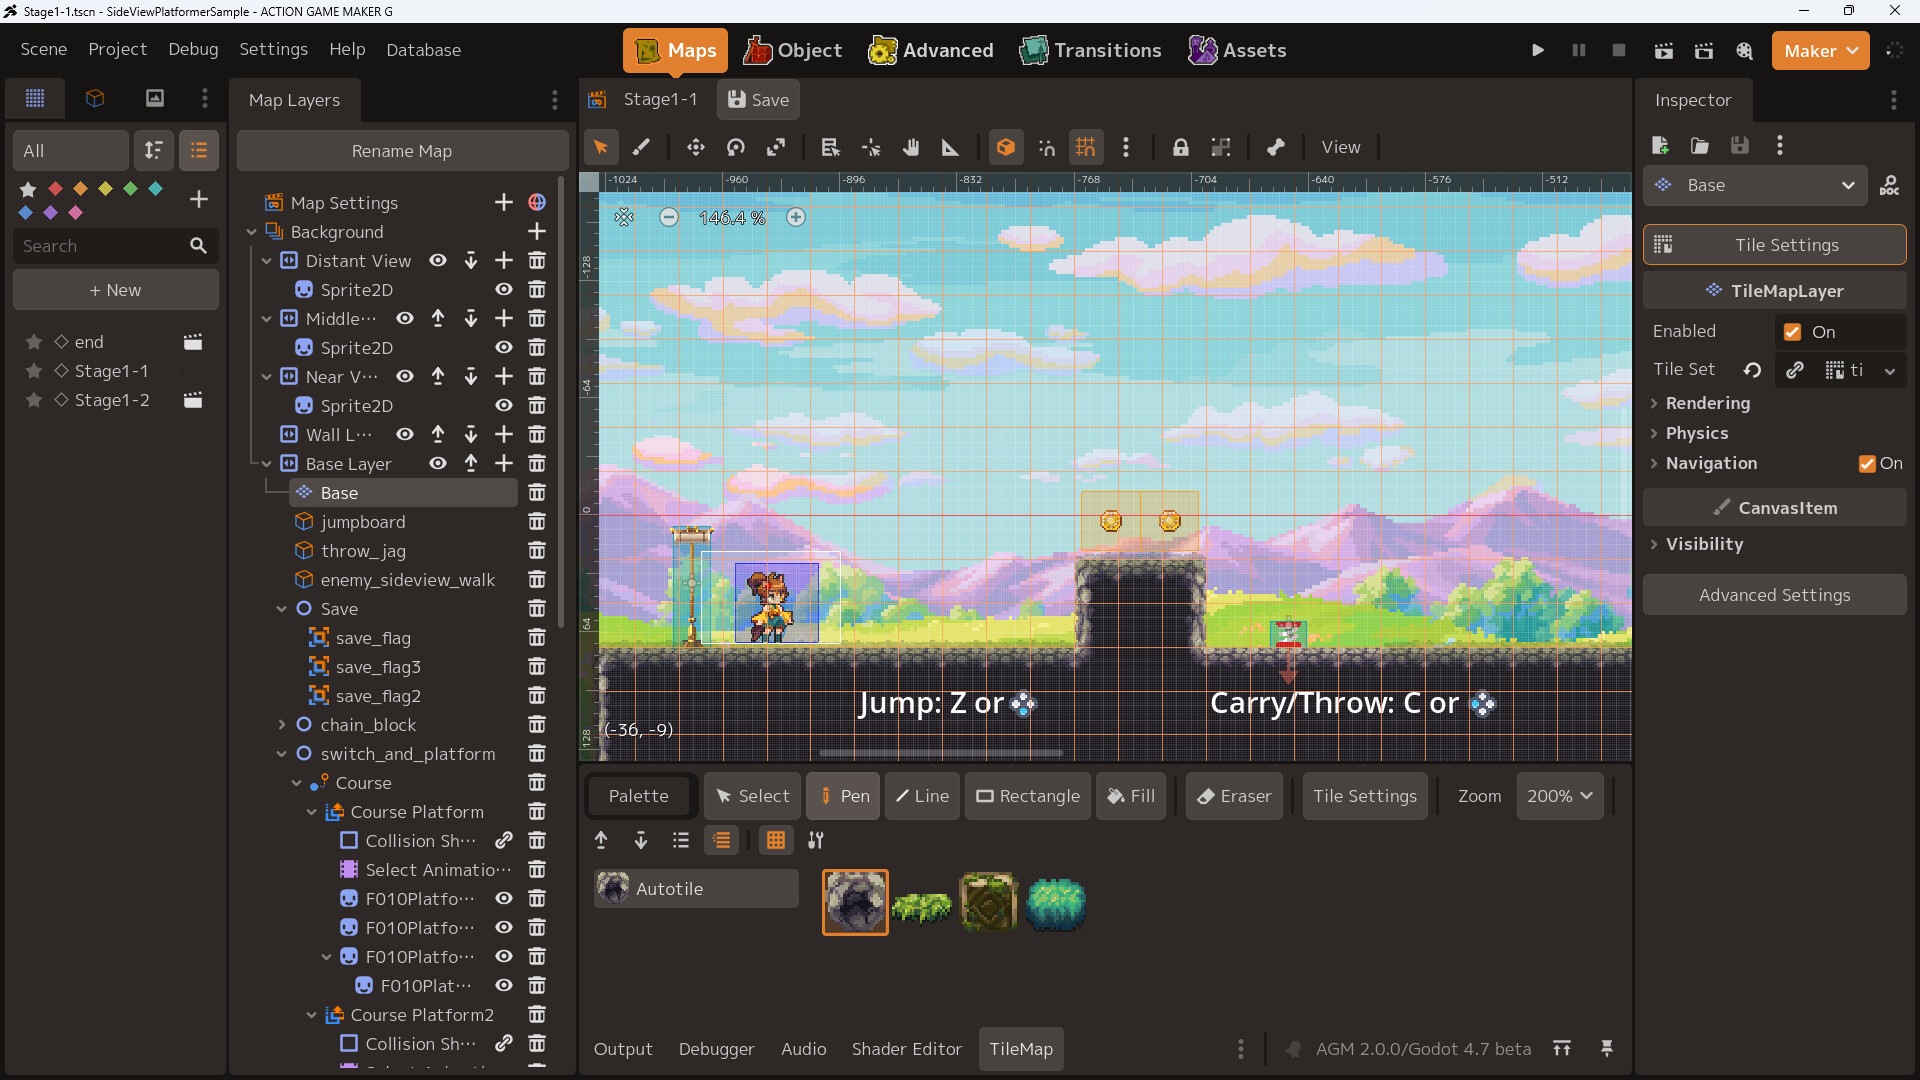Open the 3D cube tab icon in left panel
The height and width of the screenshot is (1080, 1920).
click(x=95, y=98)
